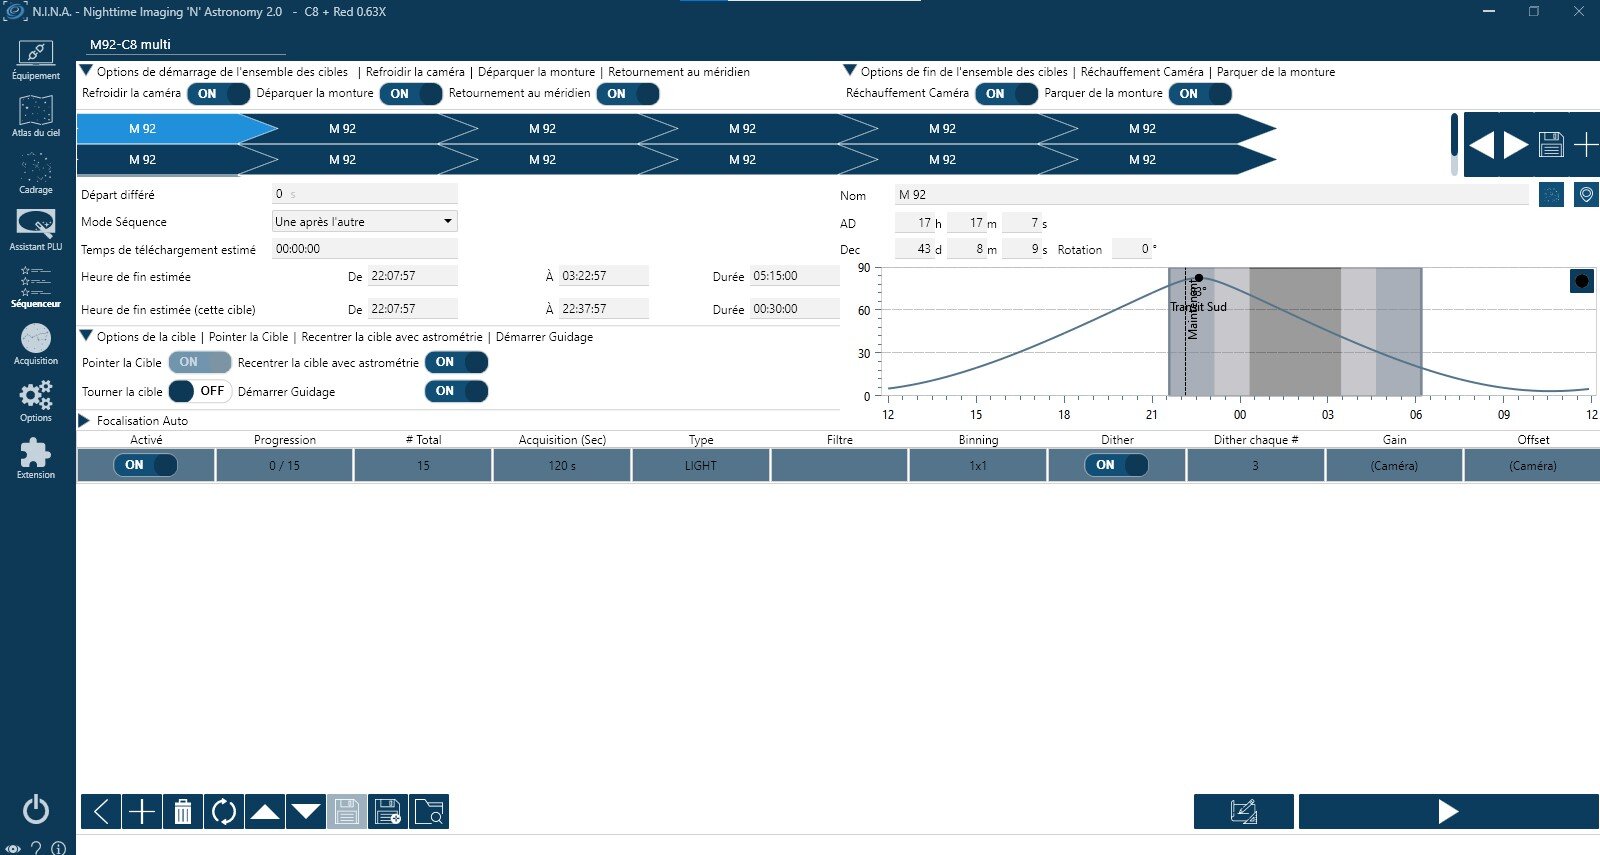Open the Cadrage framing tool
1600x855 pixels.
(x=36, y=173)
